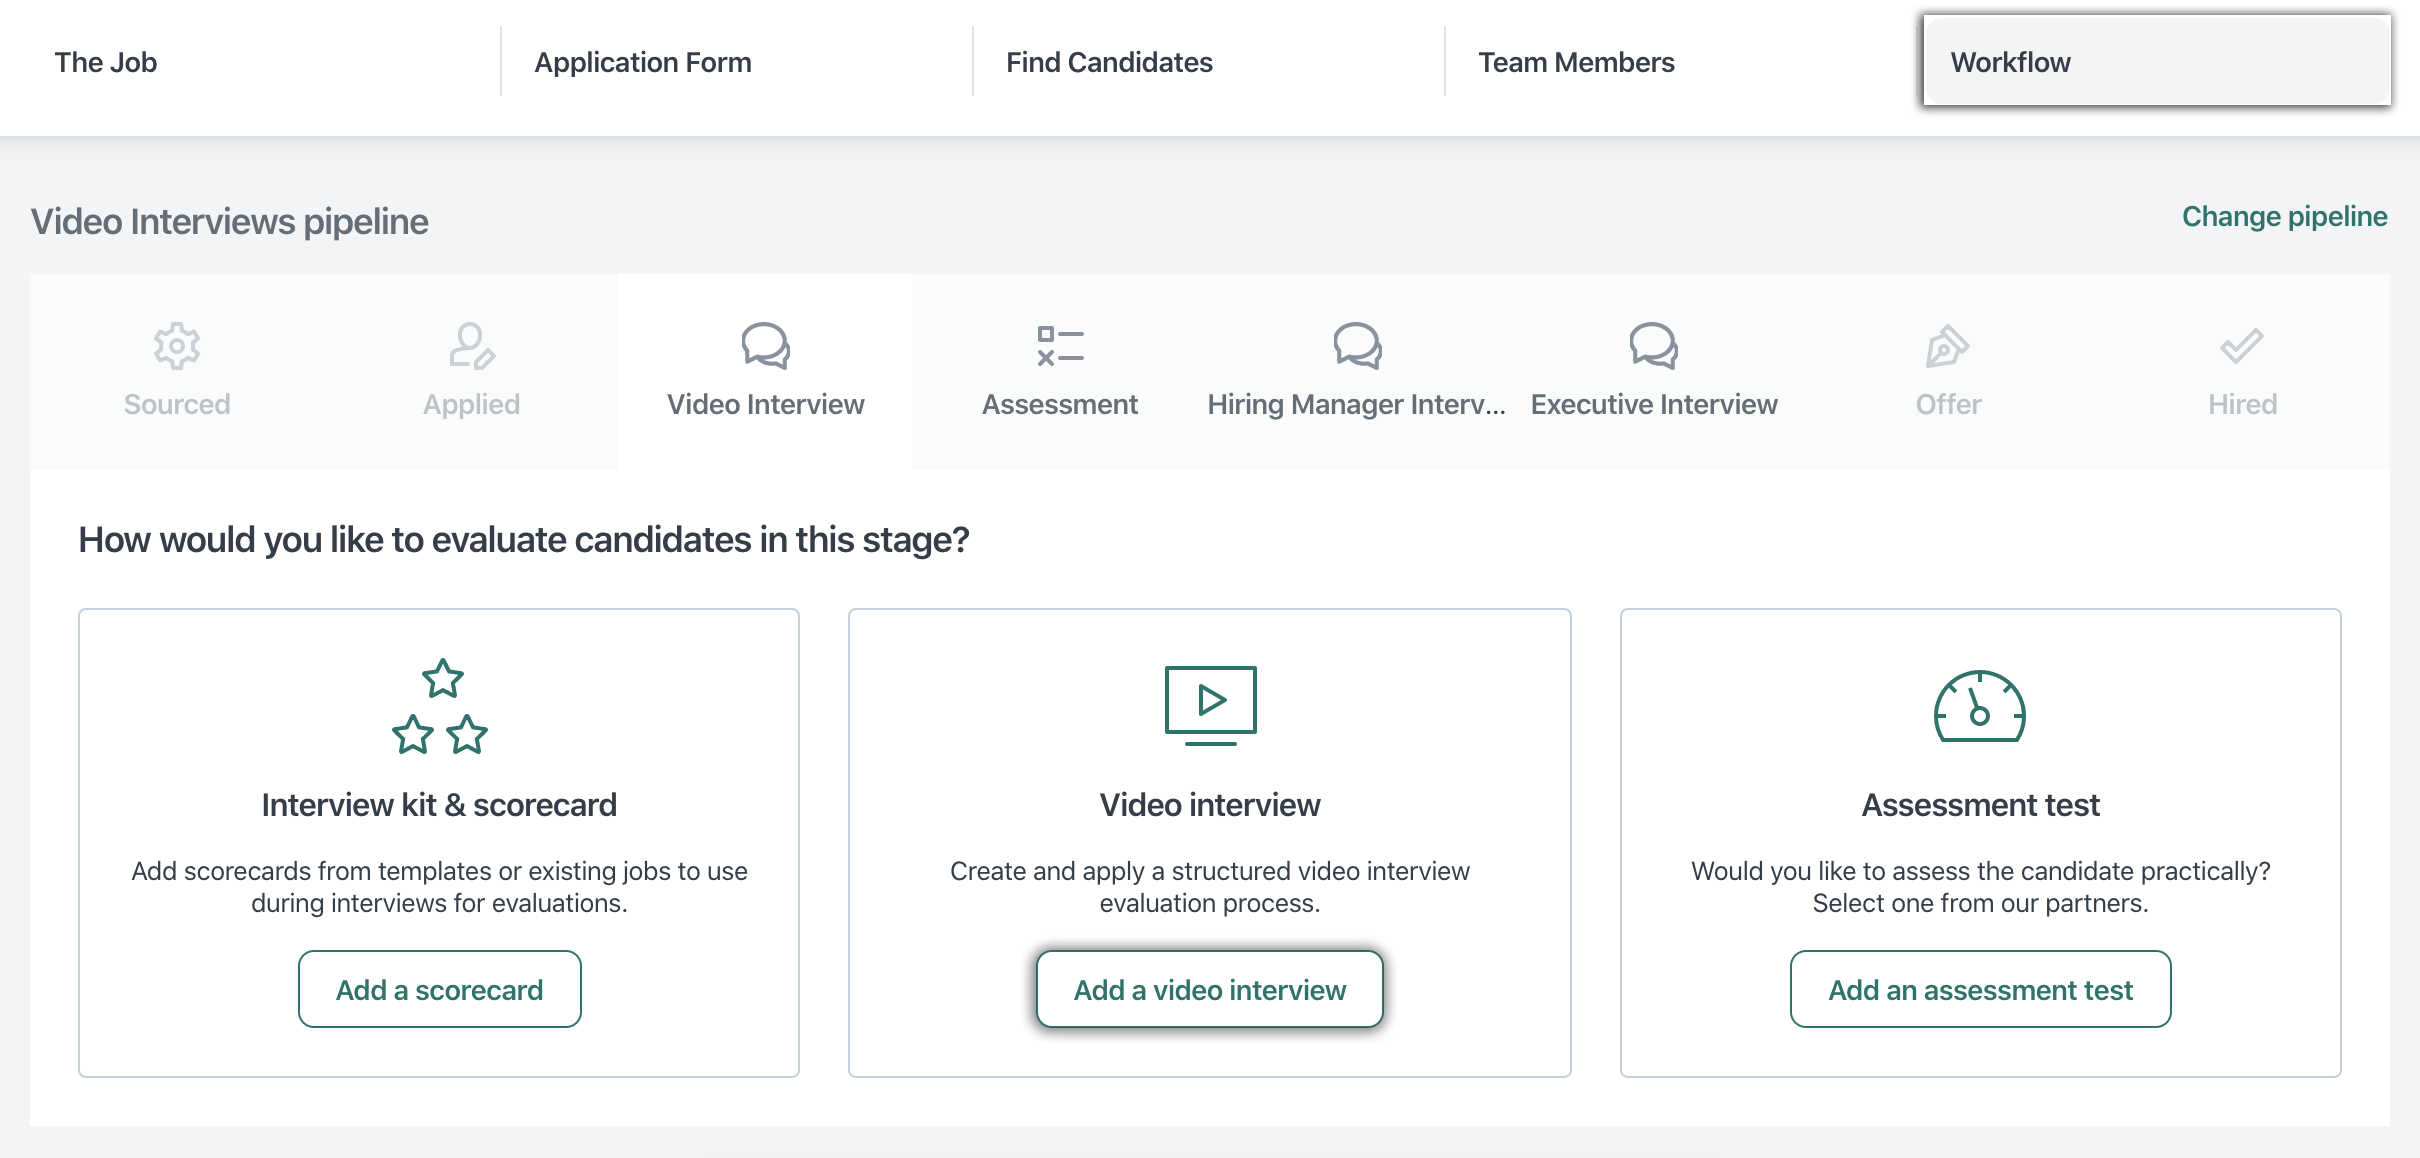Click the Applied stage person-edit icon
The width and height of the screenshot is (2420, 1158).
(471, 346)
